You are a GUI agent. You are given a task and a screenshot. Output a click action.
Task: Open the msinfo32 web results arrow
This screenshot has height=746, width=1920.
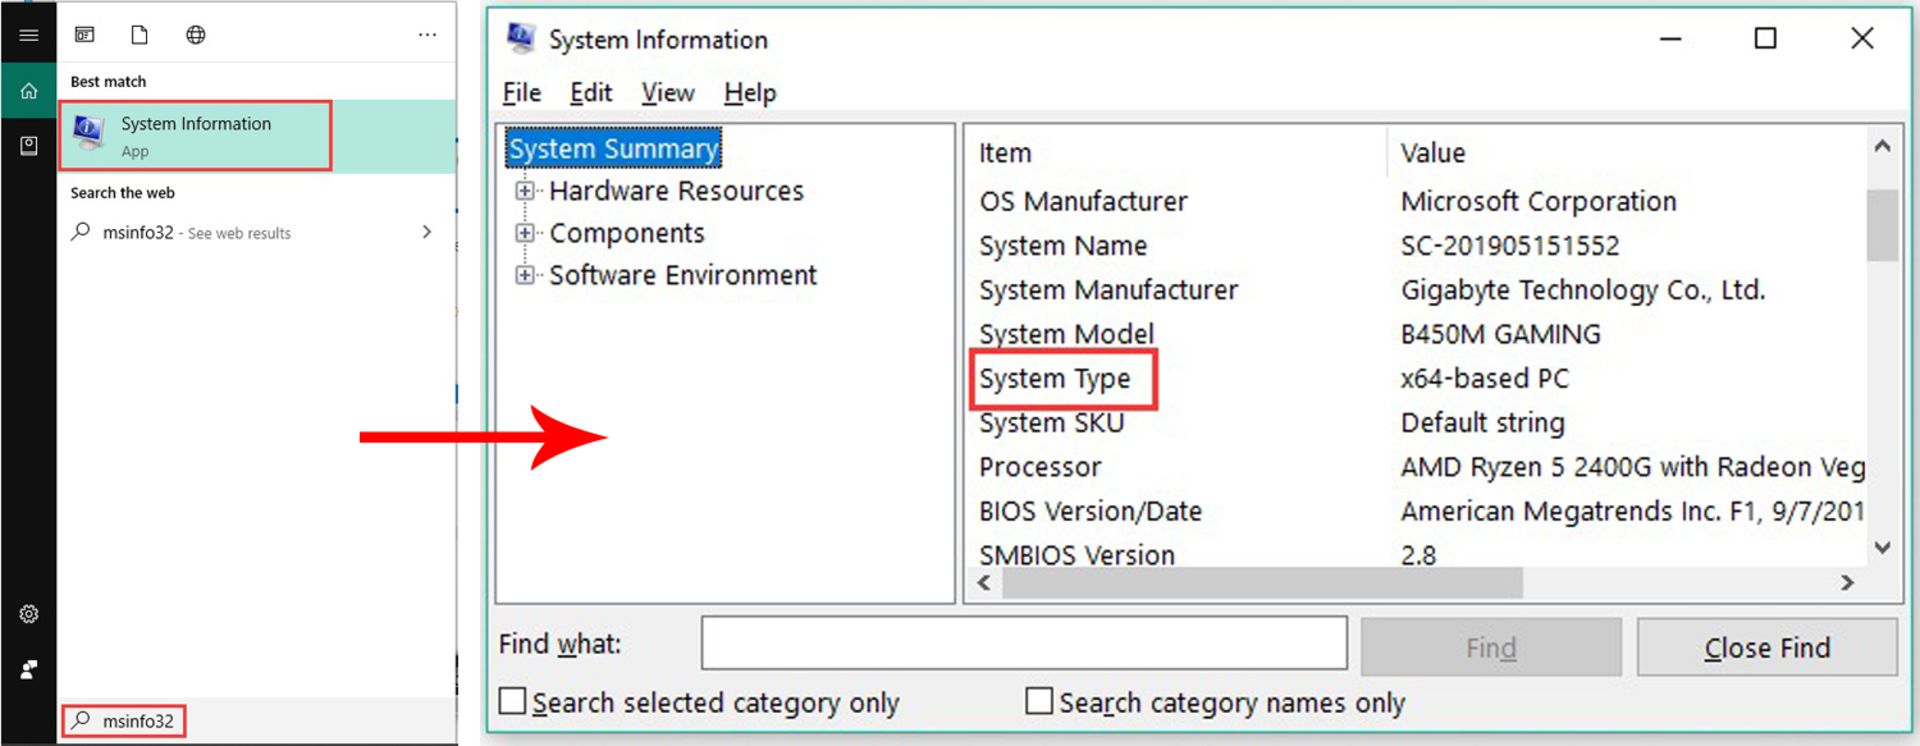[x=427, y=232]
